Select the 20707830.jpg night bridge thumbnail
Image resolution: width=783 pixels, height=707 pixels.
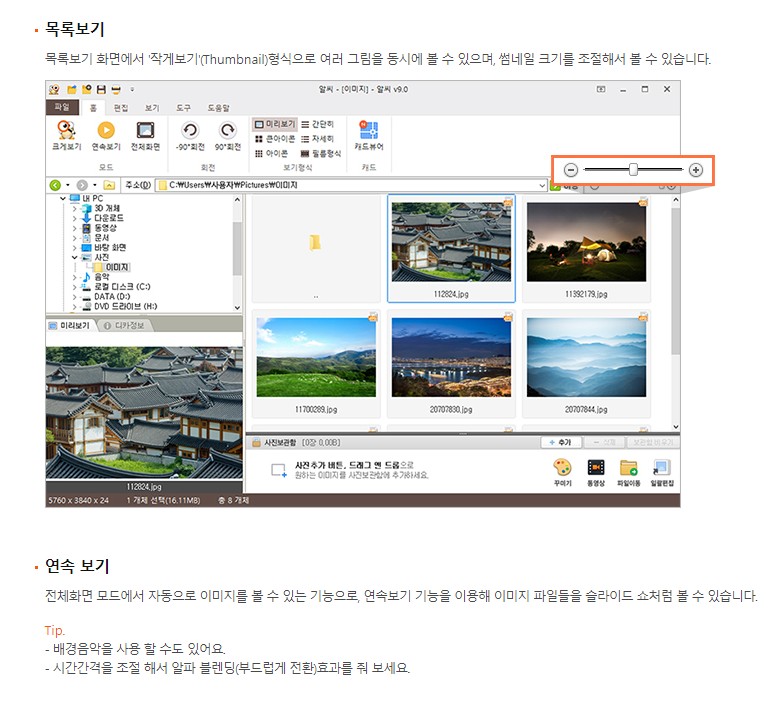(451, 364)
